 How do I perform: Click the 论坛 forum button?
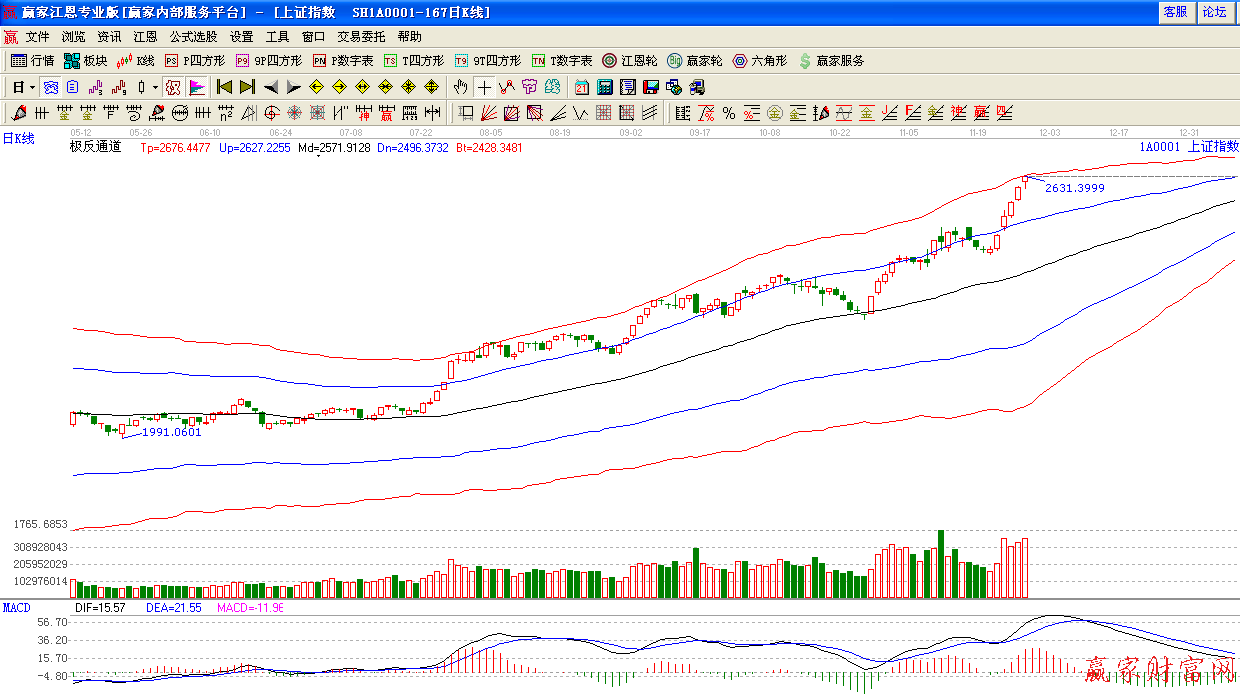[1214, 12]
